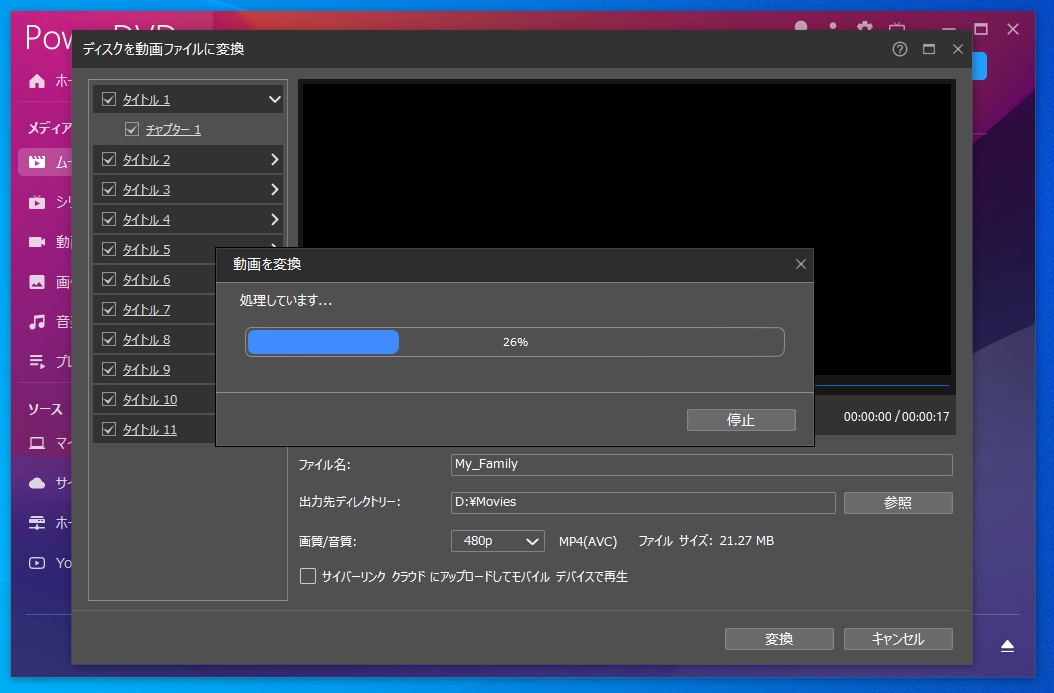Click the Home icon in the sidebar
The width and height of the screenshot is (1054, 693).
pos(37,81)
